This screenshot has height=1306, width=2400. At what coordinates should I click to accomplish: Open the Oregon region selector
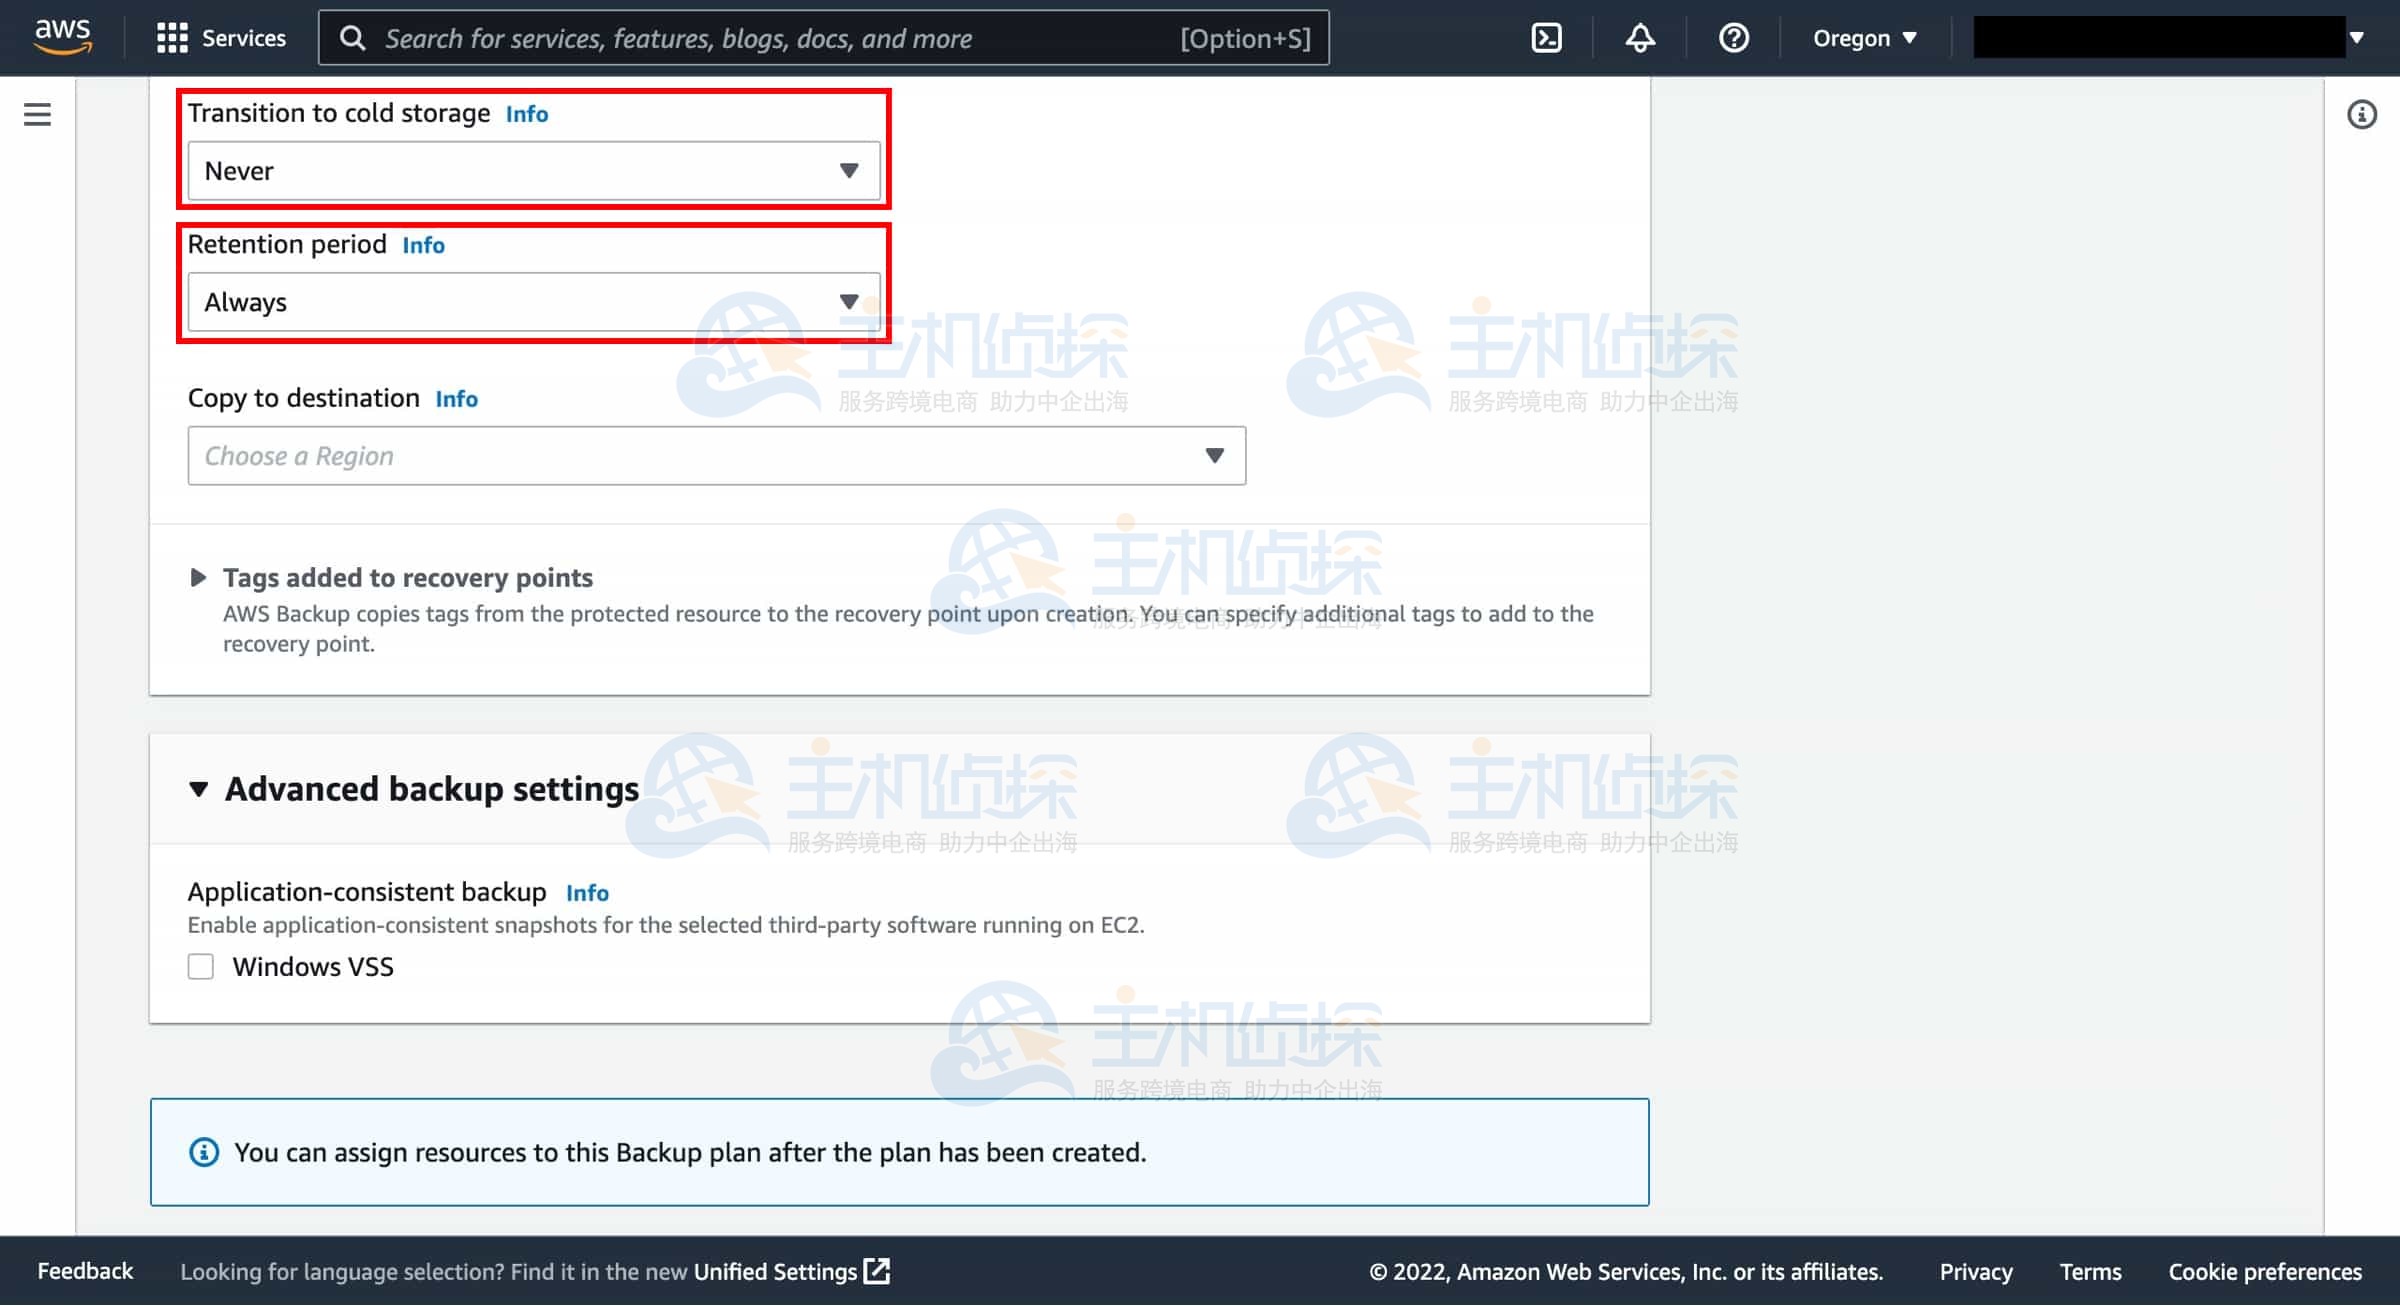pyautogui.click(x=1864, y=38)
